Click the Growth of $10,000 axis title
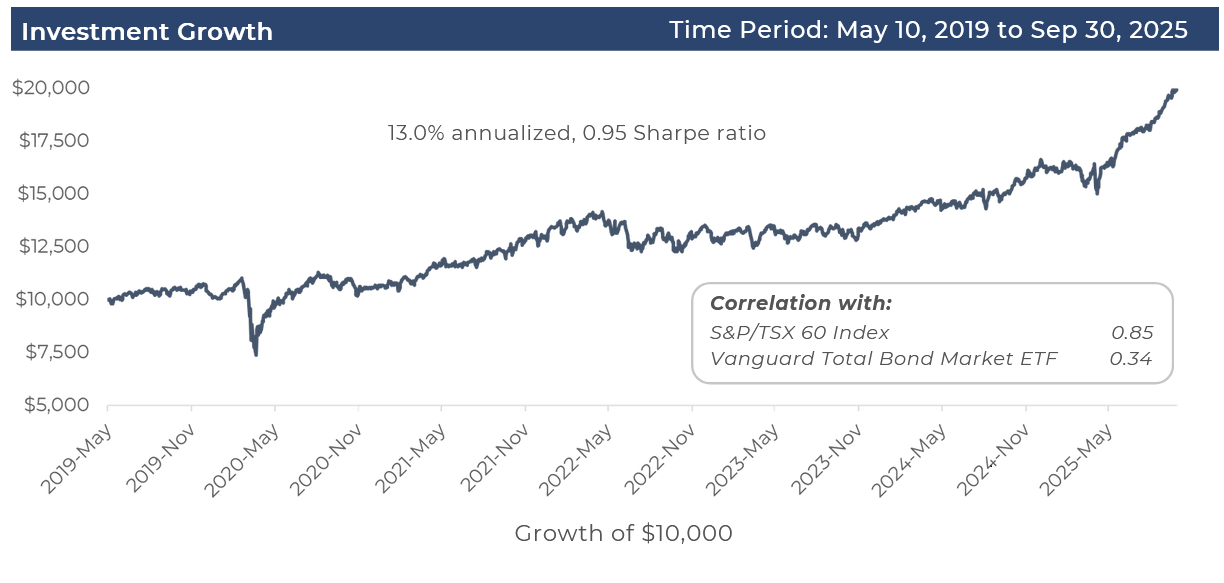Screen dimensions: 1224x583 [x=623, y=534]
